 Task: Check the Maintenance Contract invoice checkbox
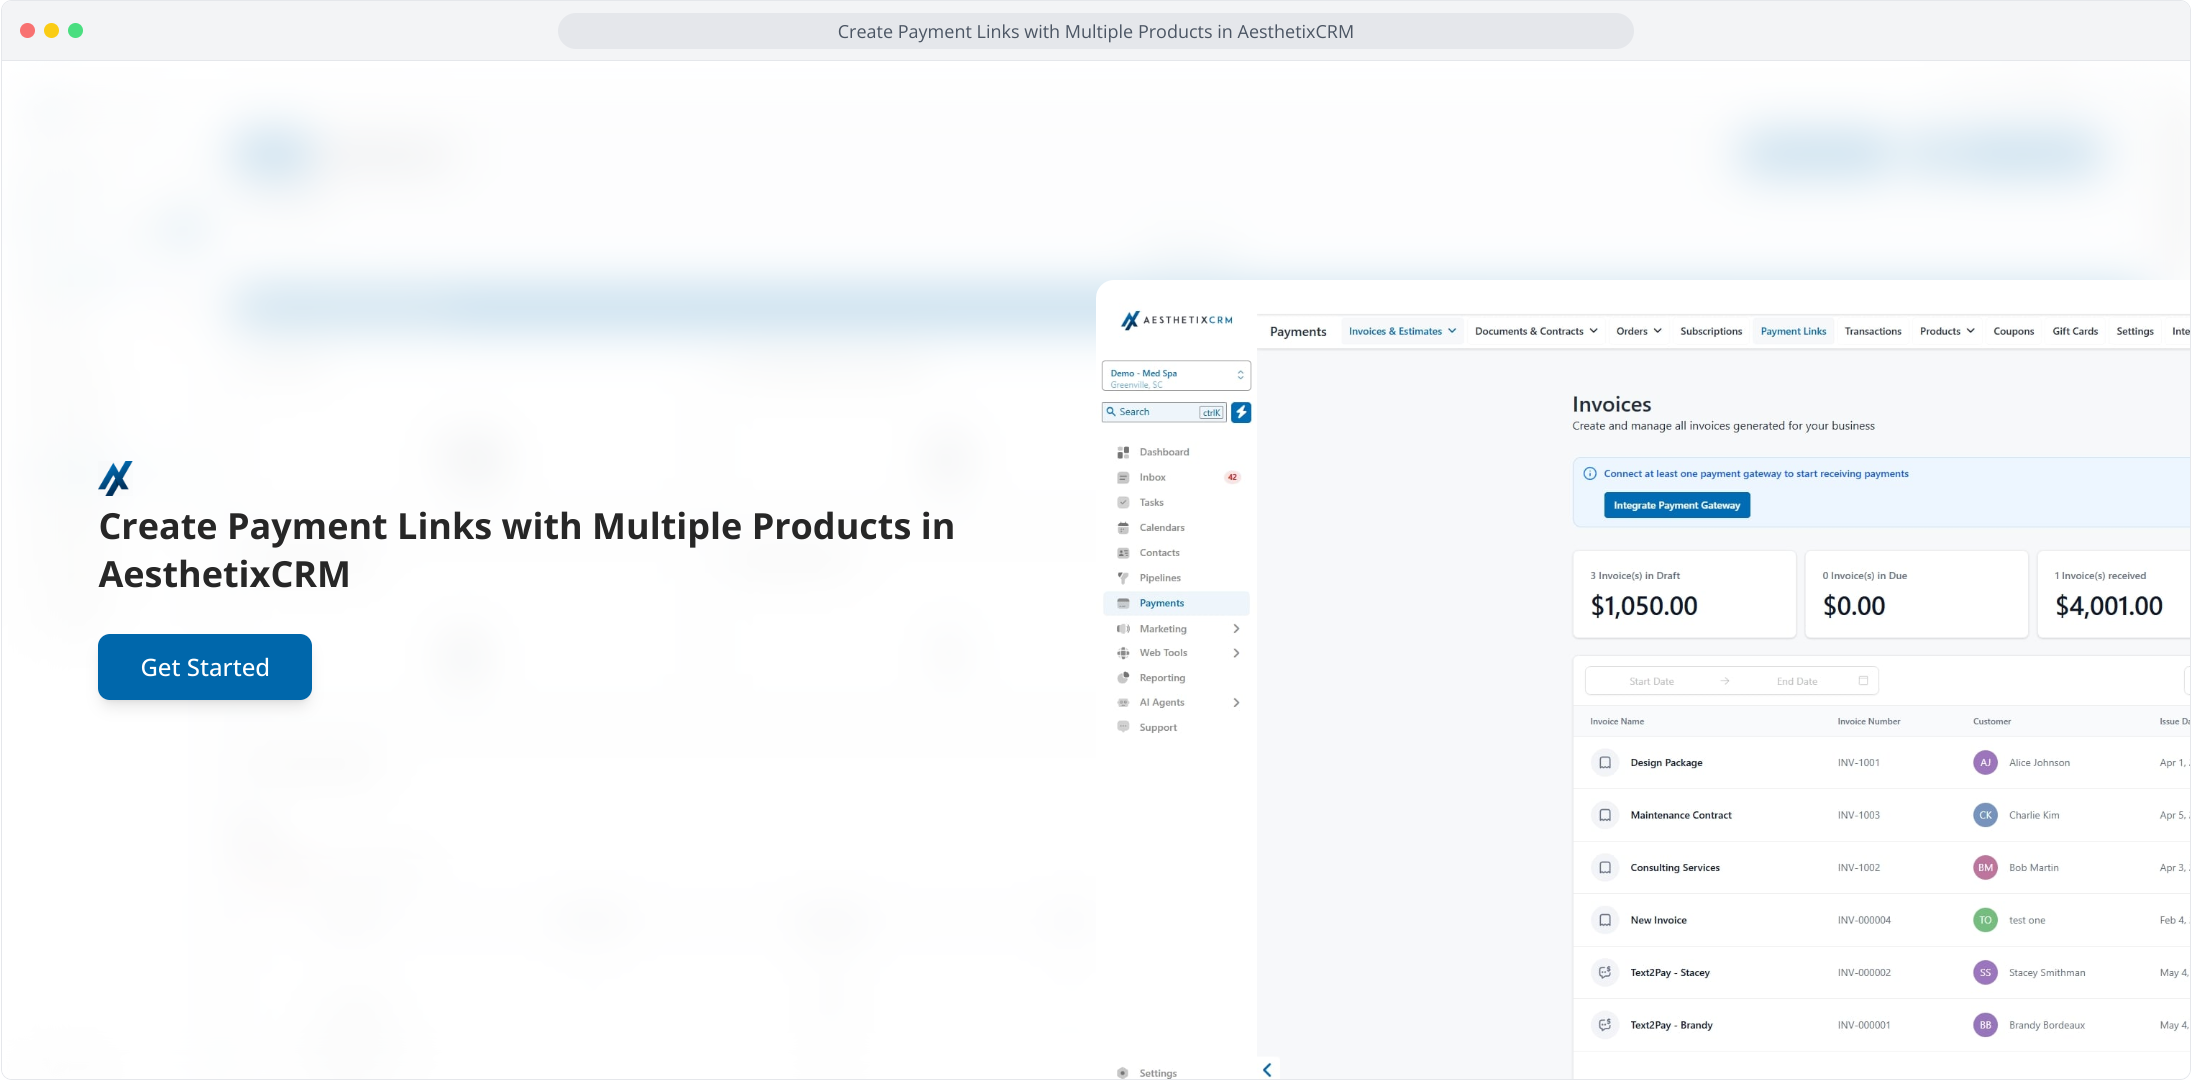[x=1605, y=815]
